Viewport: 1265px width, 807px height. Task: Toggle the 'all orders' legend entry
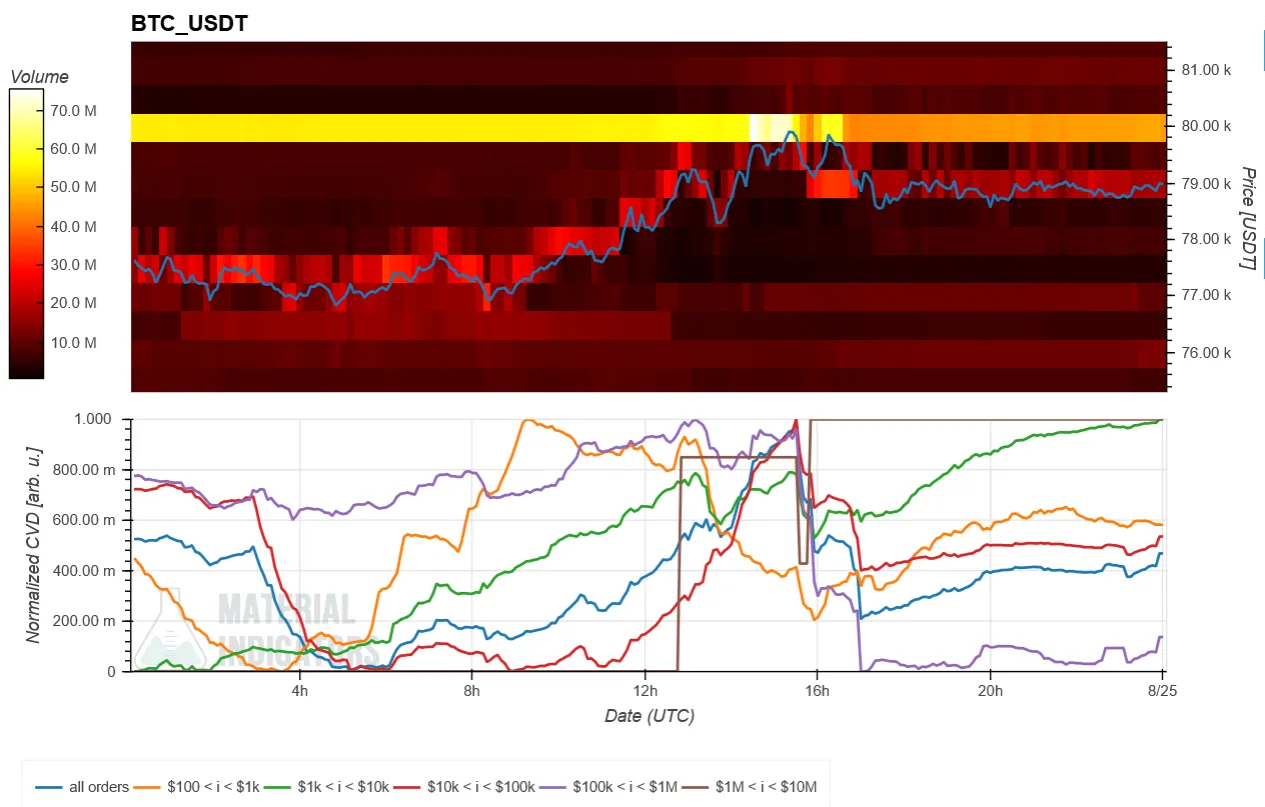(x=81, y=787)
